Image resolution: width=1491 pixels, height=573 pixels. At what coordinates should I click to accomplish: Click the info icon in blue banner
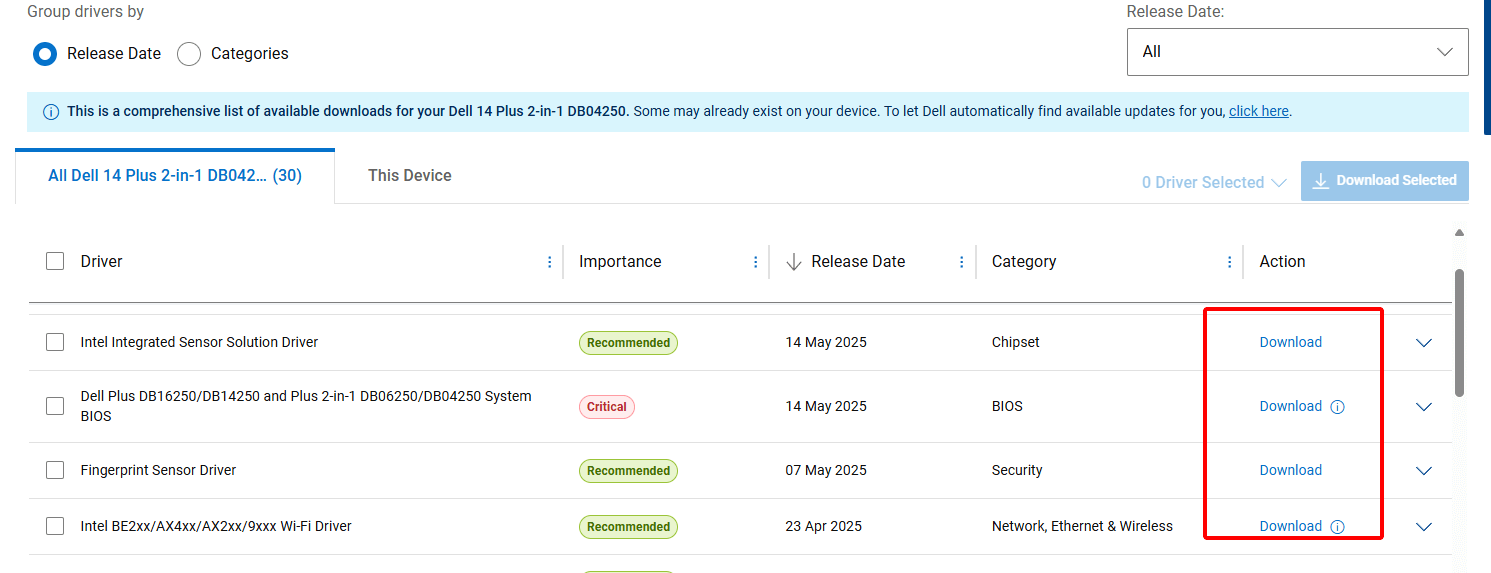(x=51, y=112)
